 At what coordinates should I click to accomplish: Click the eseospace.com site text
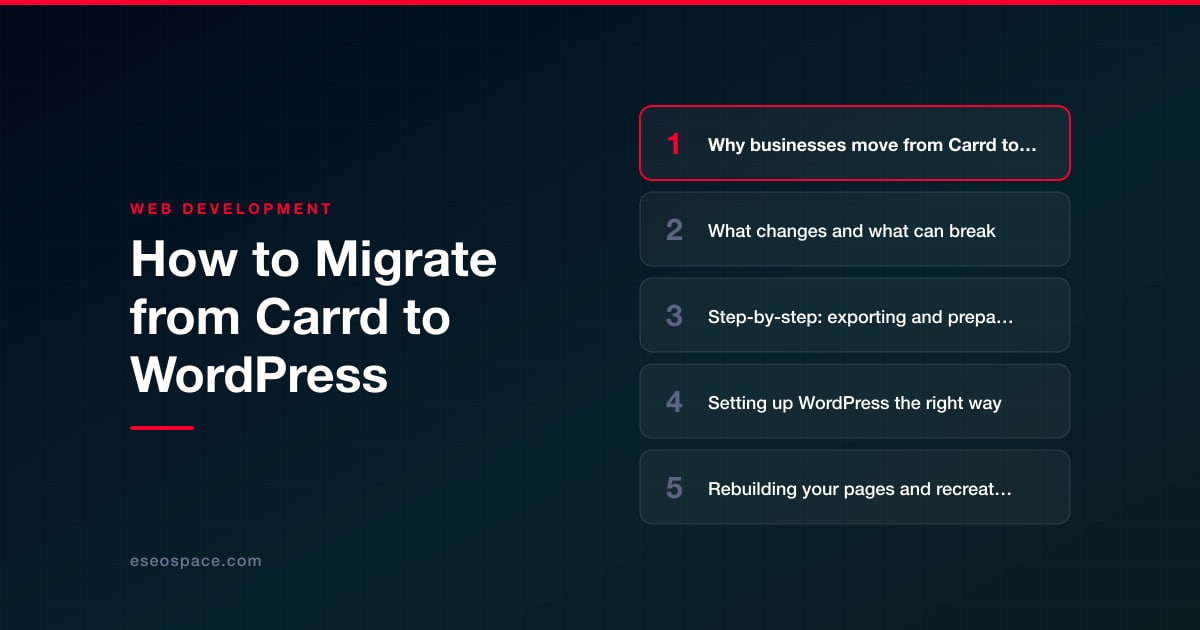click(x=196, y=561)
